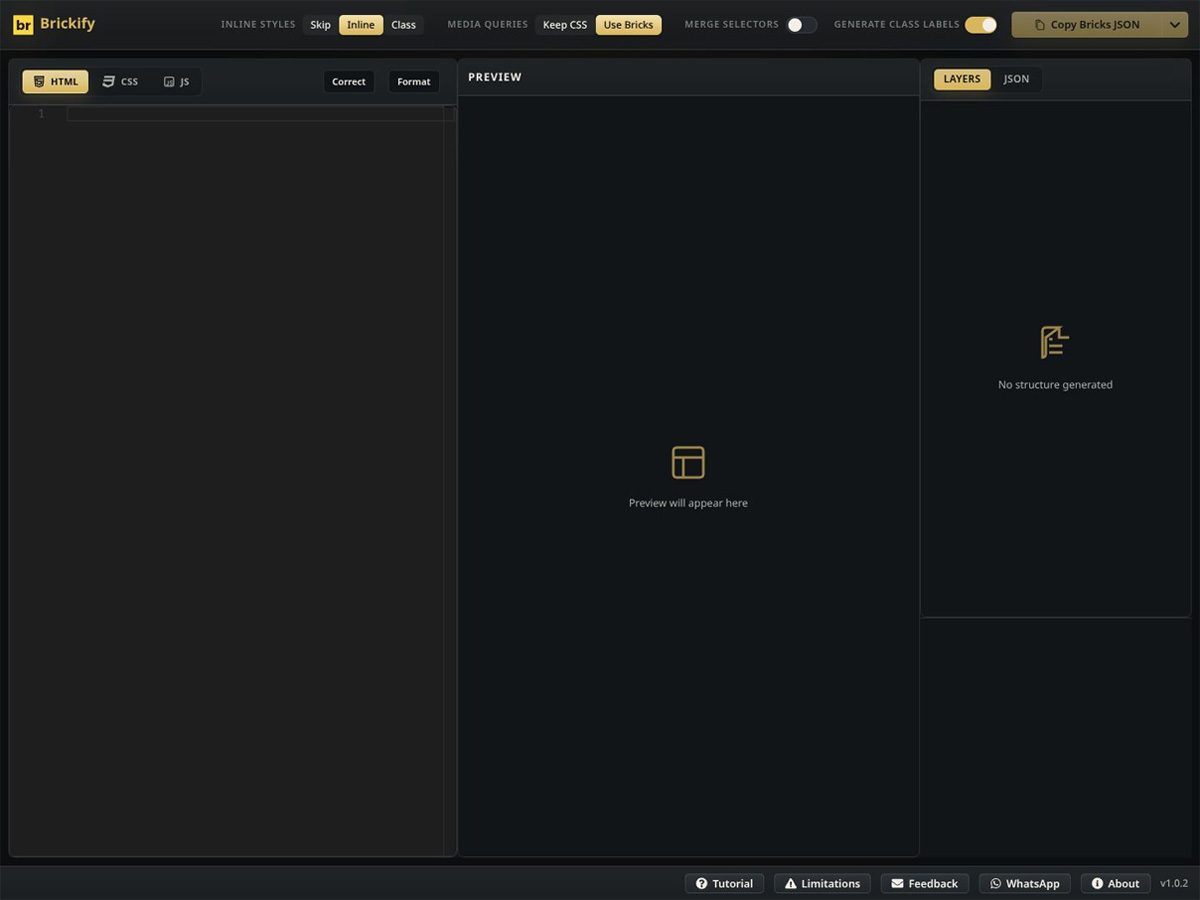
Task: Click the preview layout placeholder icon
Action: tap(688, 462)
